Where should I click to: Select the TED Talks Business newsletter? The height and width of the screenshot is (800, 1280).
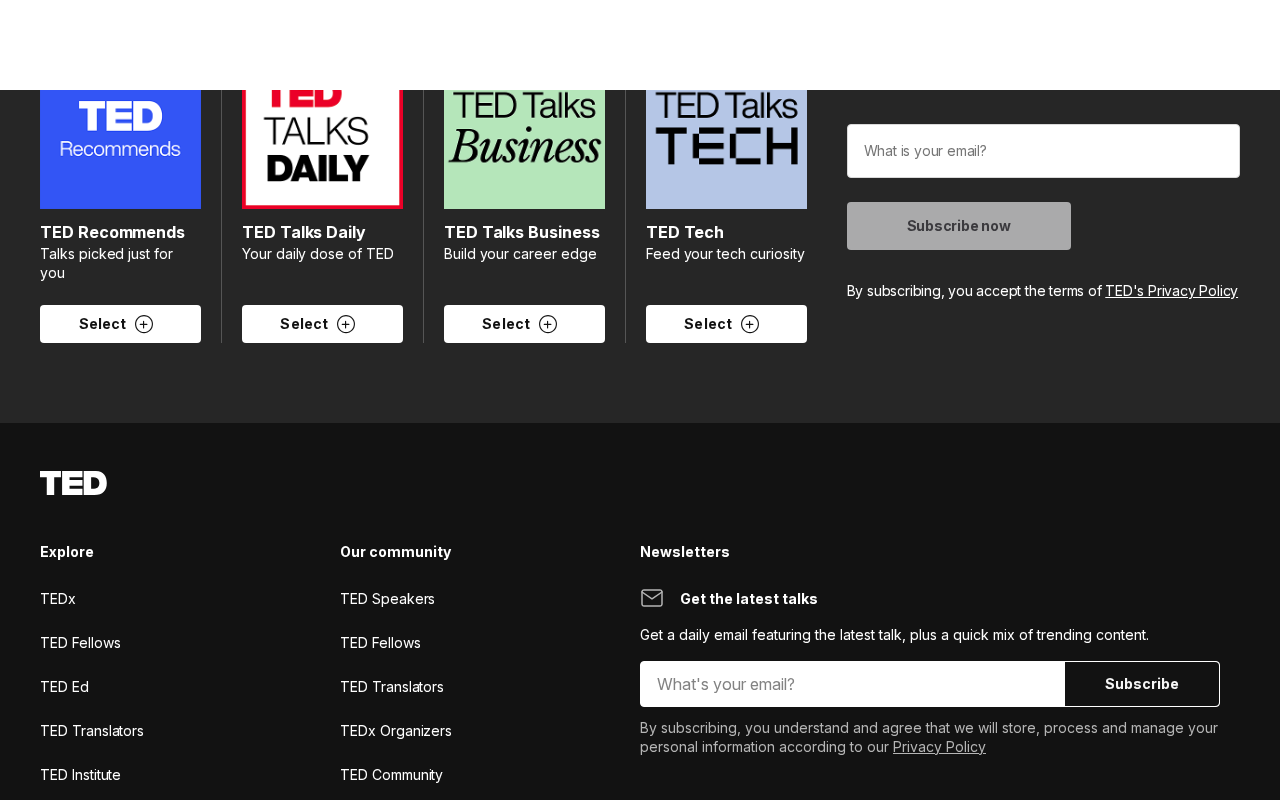524,324
